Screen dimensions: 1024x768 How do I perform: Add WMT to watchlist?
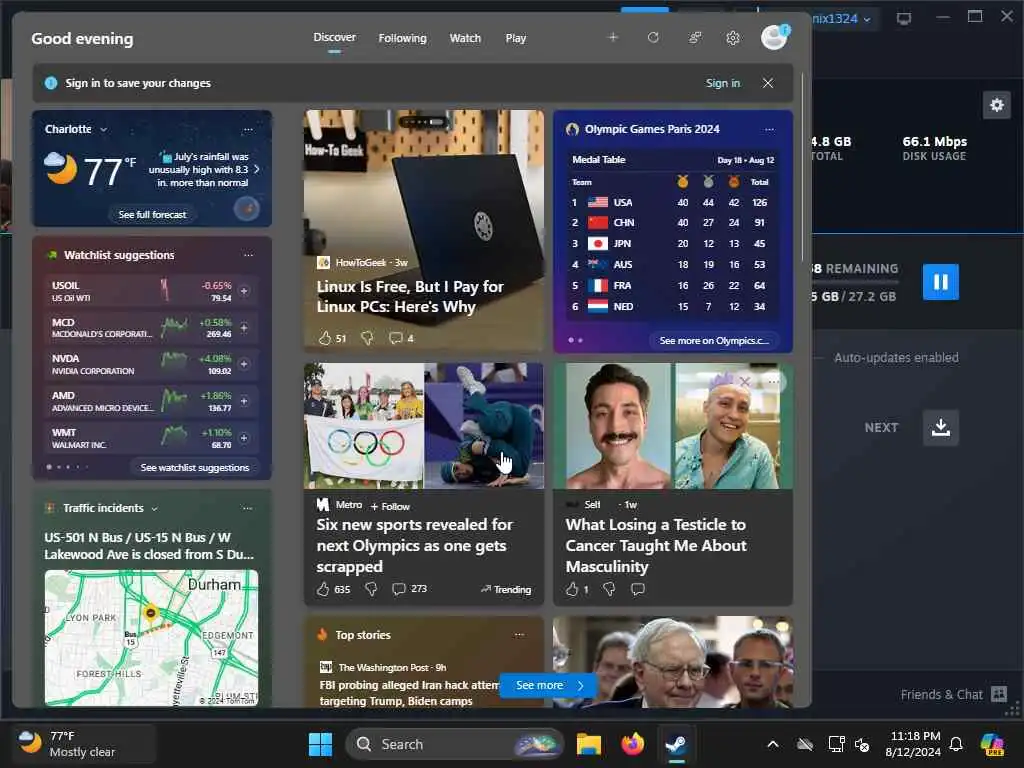coord(244,438)
